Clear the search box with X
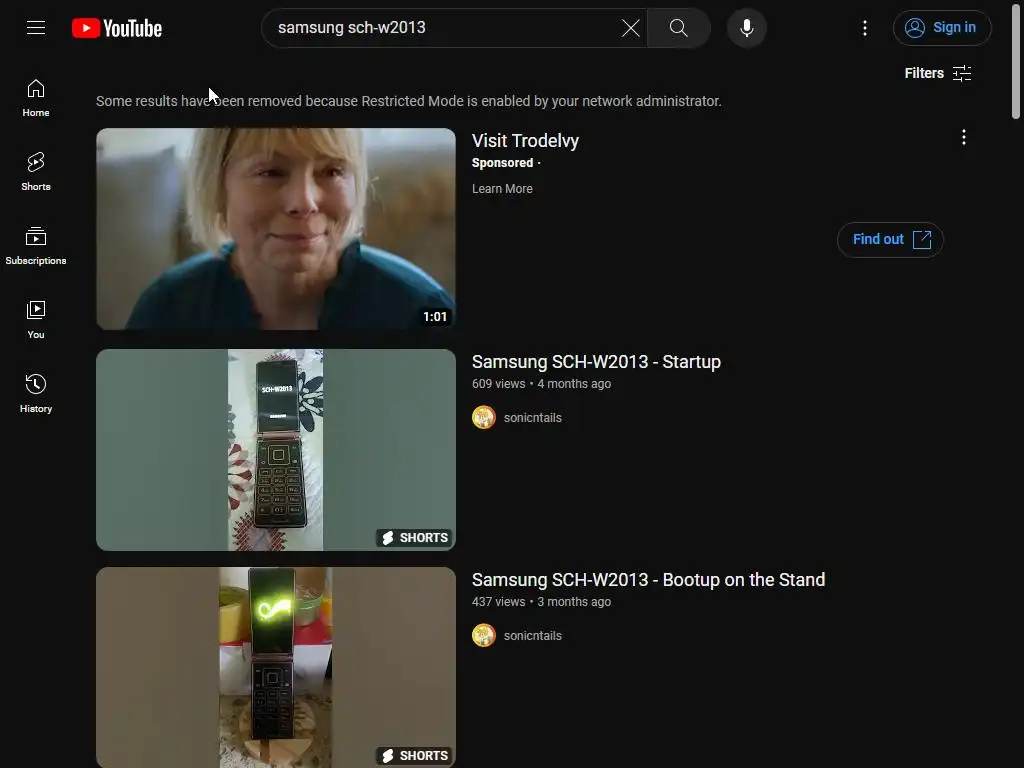 pos(630,28)
